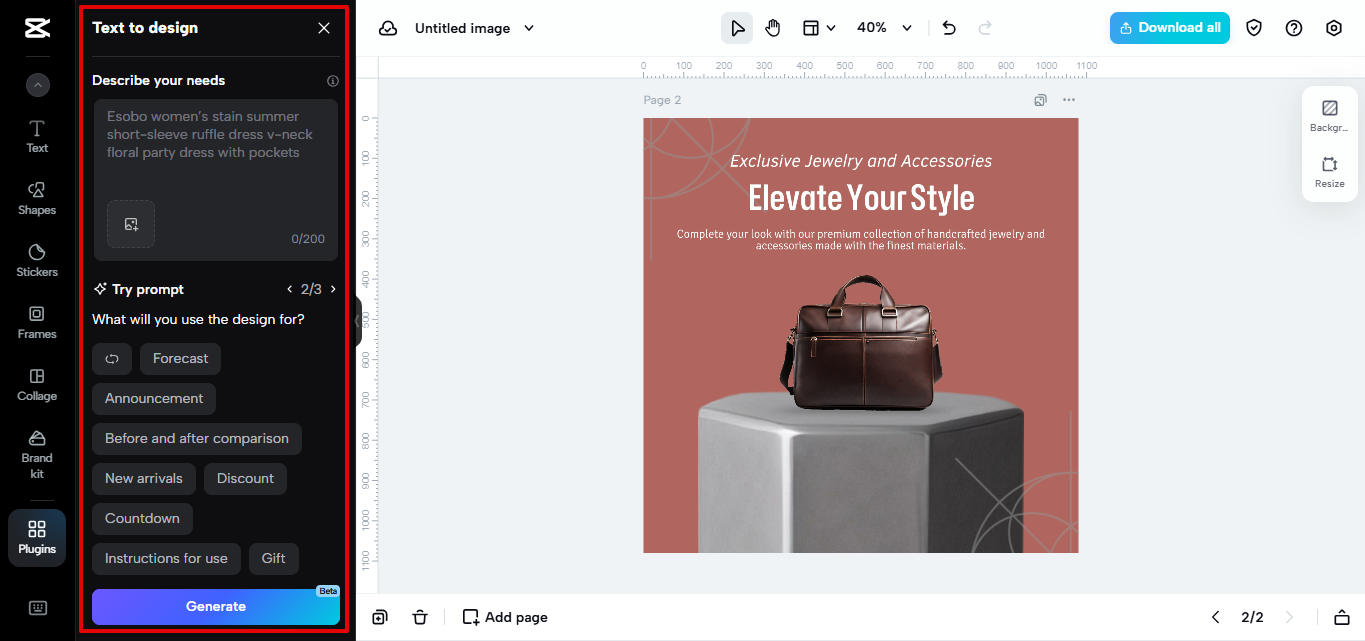The image size is (1365, 641).
Task: Undo the last action
Action: click(x=948, y=27)
